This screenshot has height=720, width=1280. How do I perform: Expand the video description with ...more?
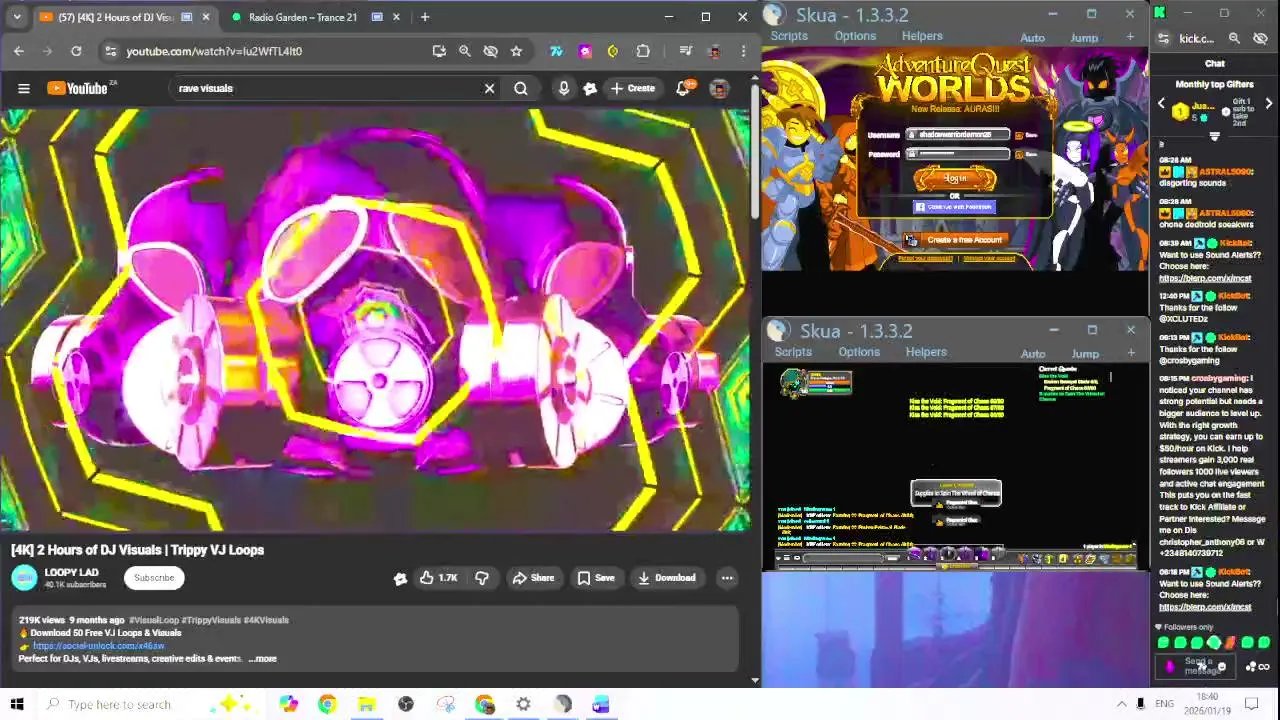[x=264, y=658]
